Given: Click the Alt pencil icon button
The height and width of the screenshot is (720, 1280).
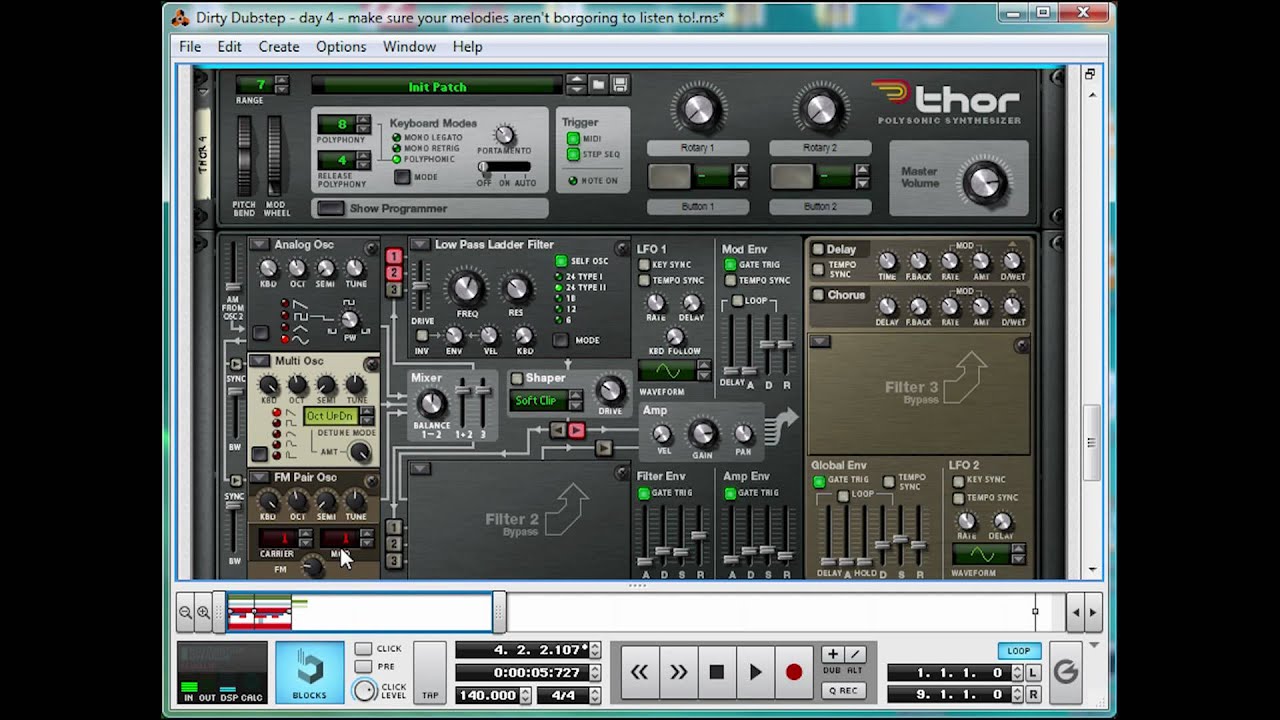Looking at the screenshot, I should [855, 654].
